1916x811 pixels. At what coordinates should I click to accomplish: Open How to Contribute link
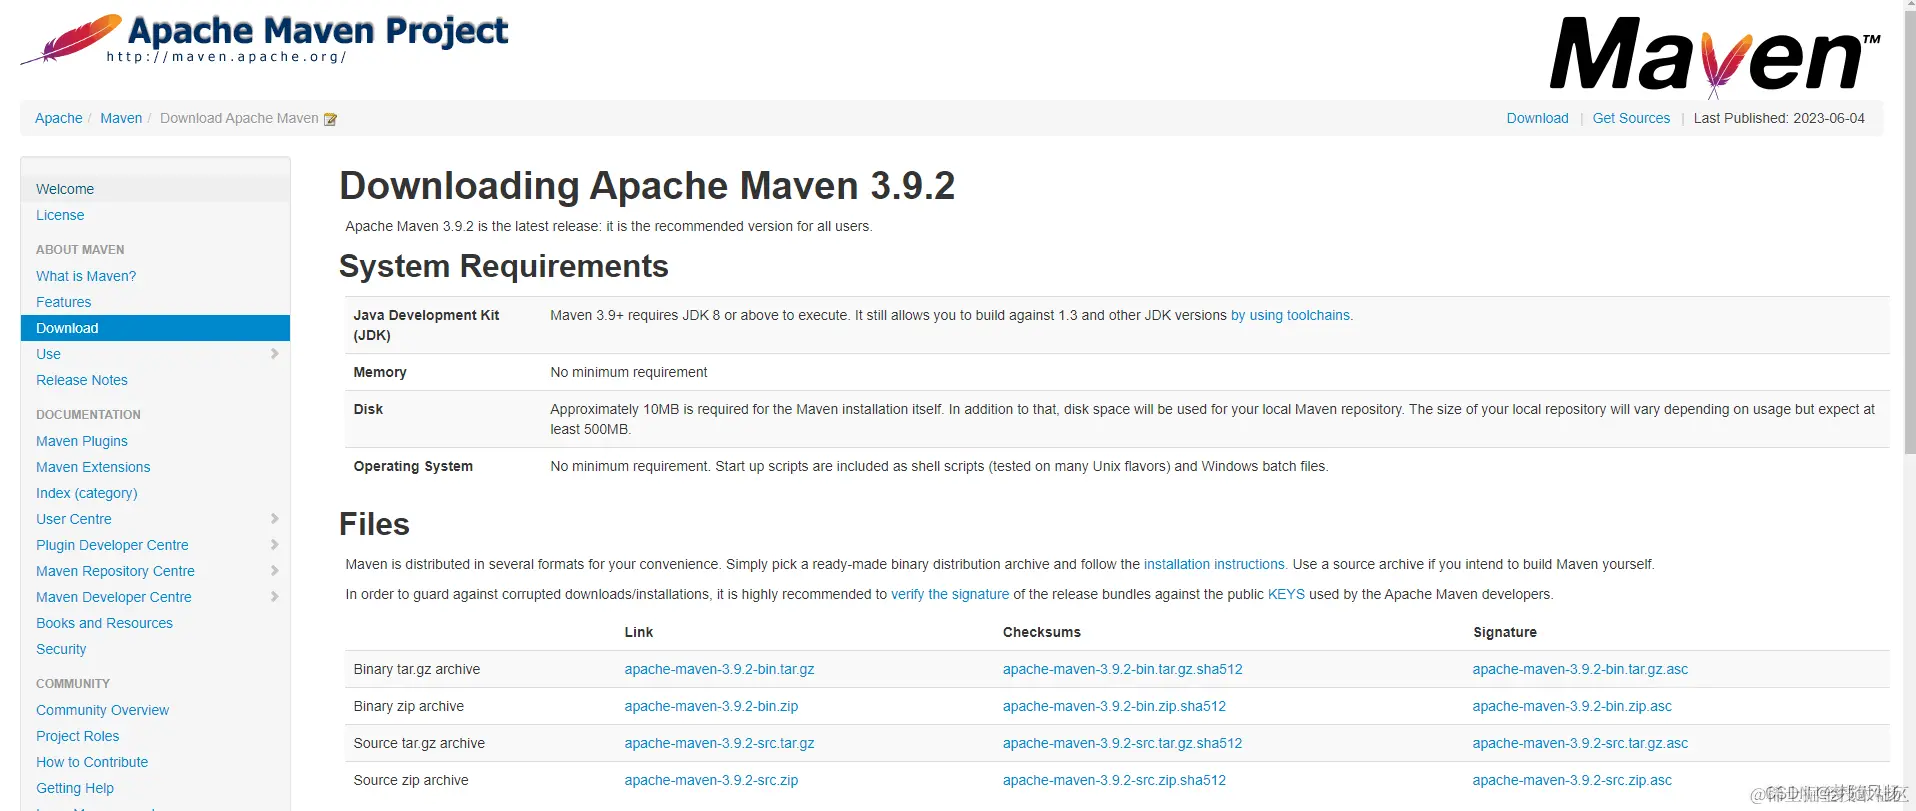pyautogui.click(x=92, y=762)
